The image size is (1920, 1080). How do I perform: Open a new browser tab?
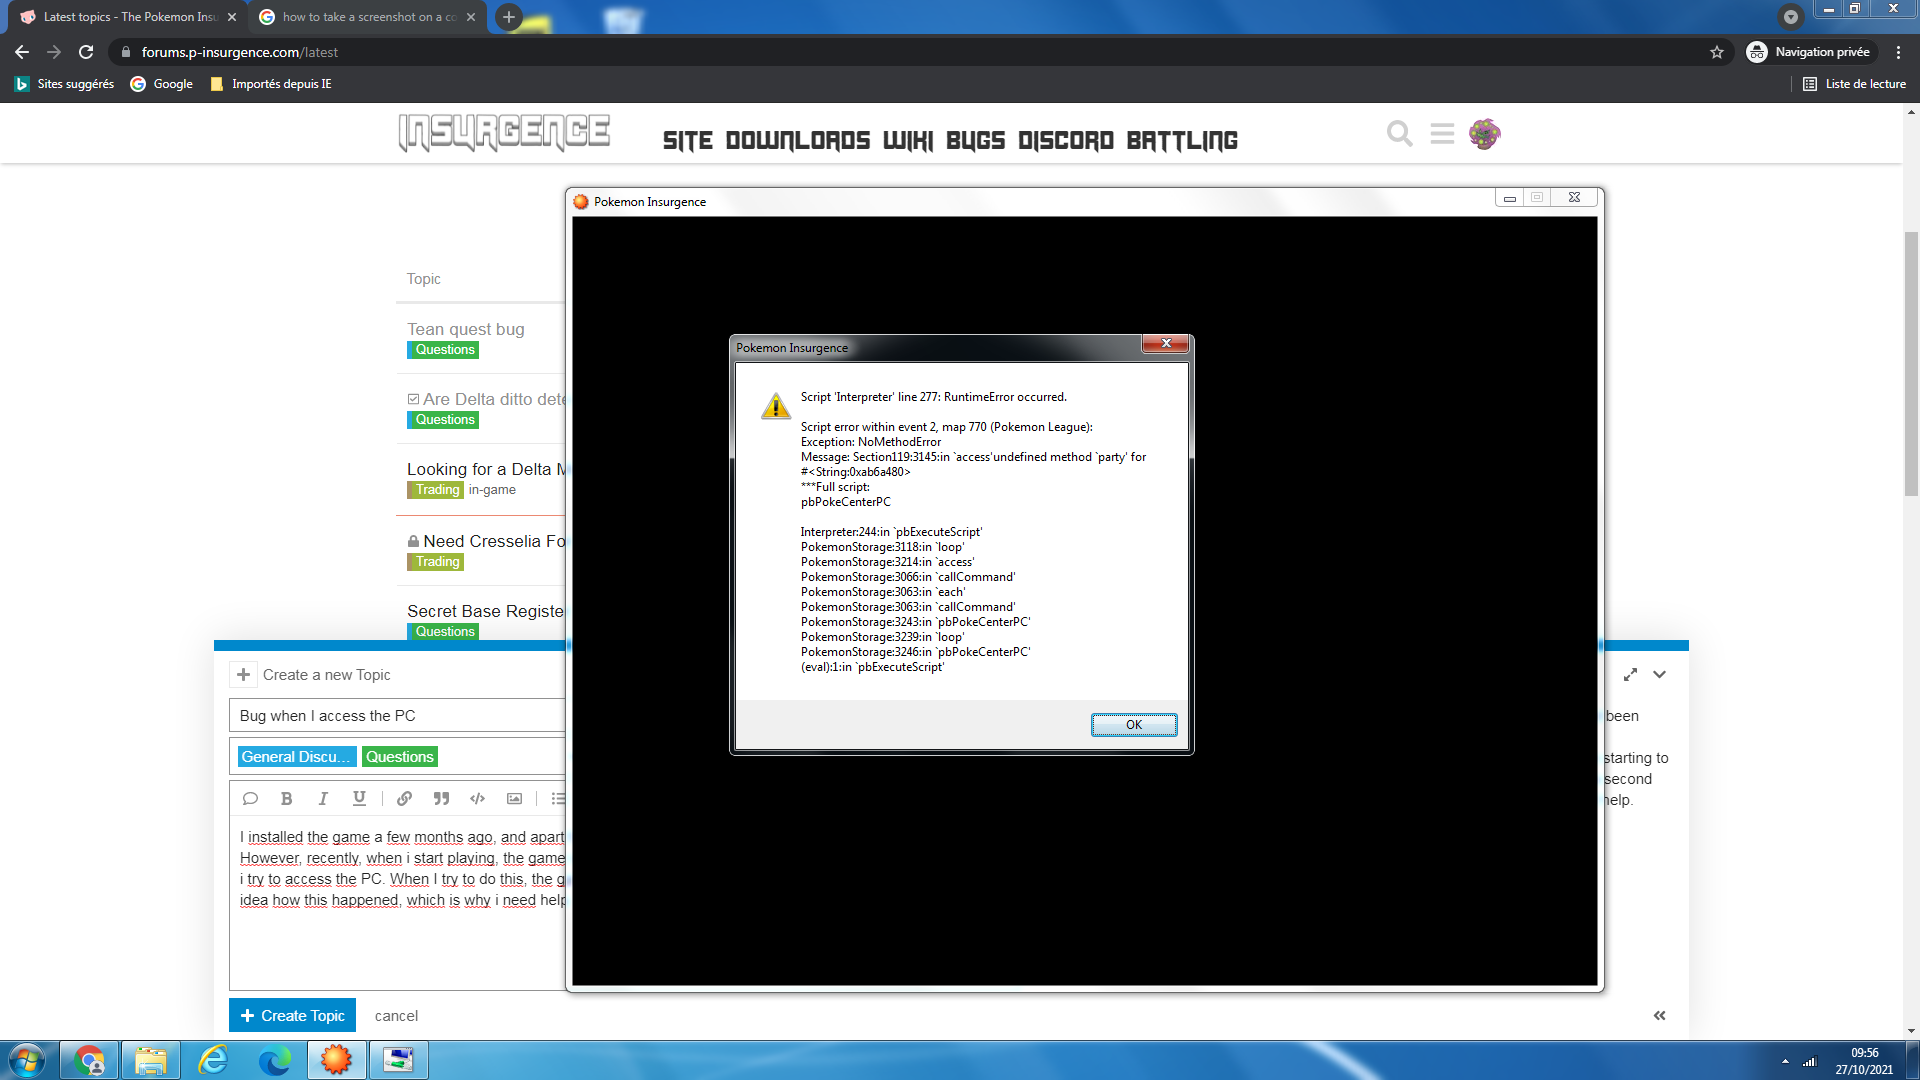(509, 17)
